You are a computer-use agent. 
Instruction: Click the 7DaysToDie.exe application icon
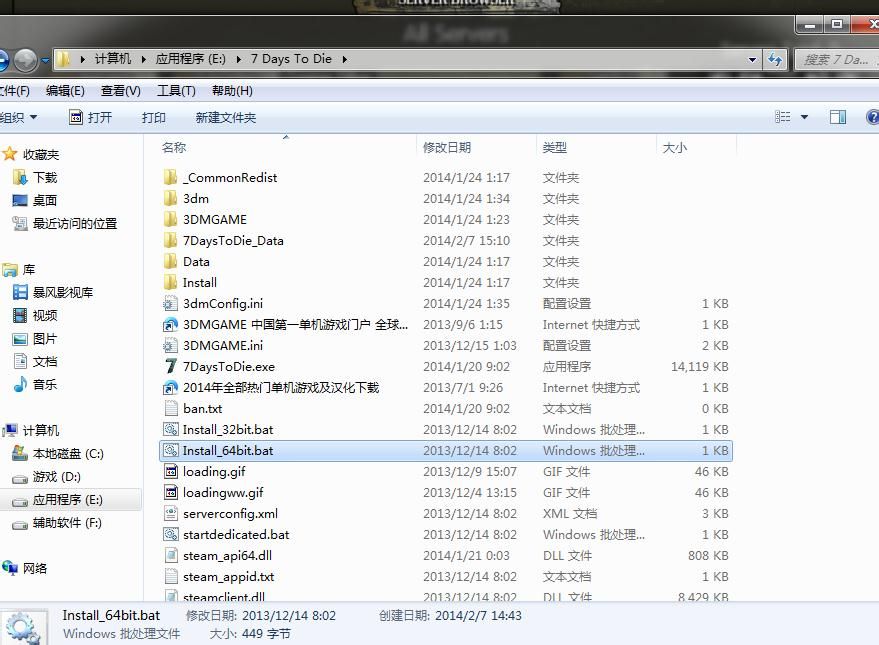(171, 367)
